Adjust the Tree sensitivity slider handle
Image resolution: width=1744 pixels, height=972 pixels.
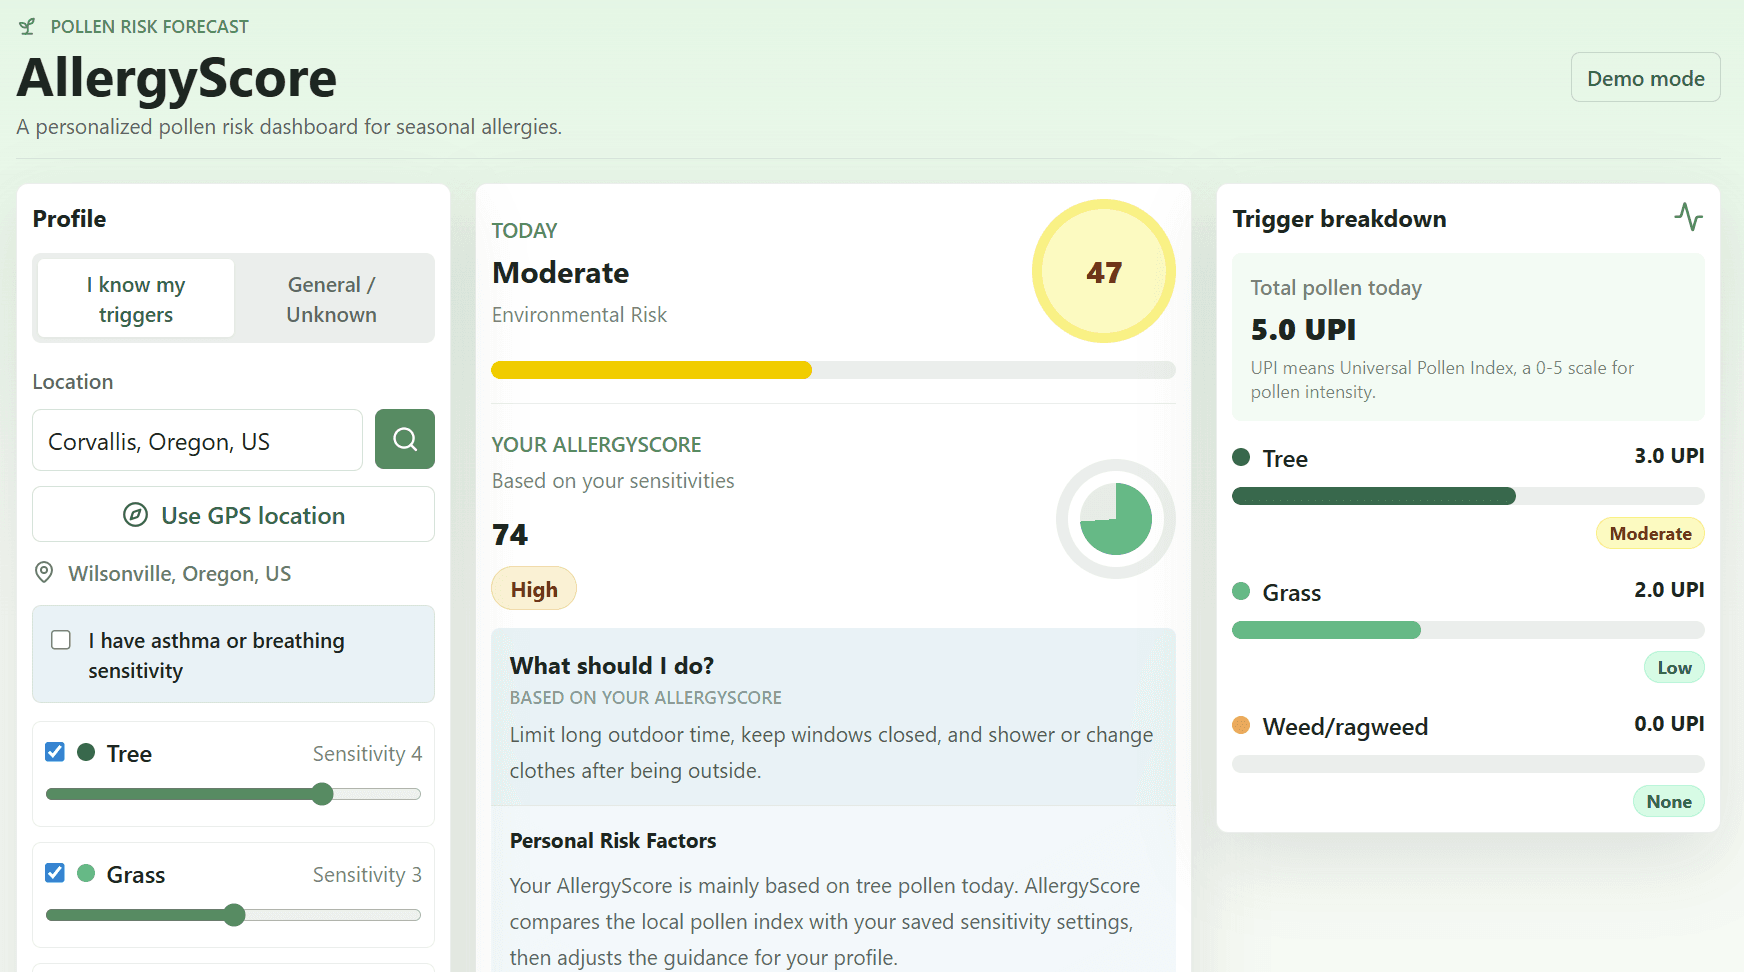[x=322, y=794]
